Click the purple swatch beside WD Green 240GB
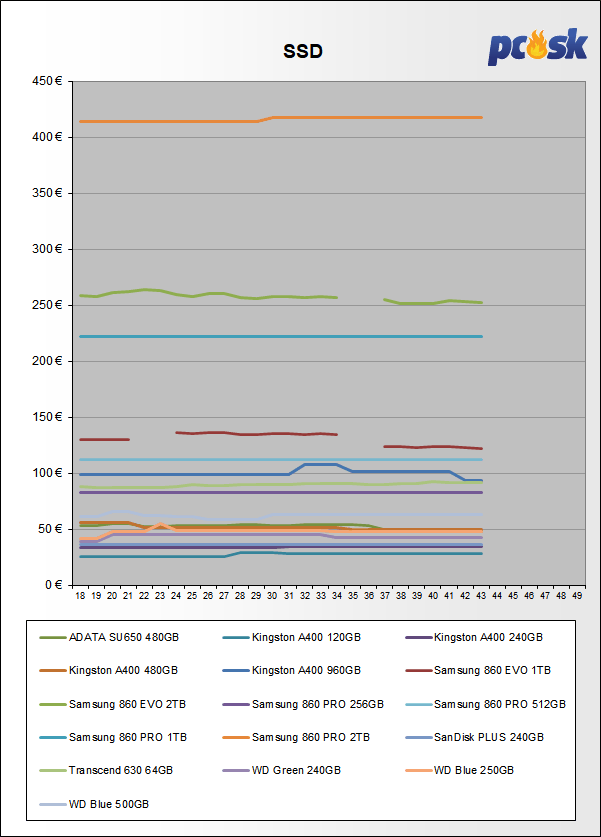 click(236, 771)
